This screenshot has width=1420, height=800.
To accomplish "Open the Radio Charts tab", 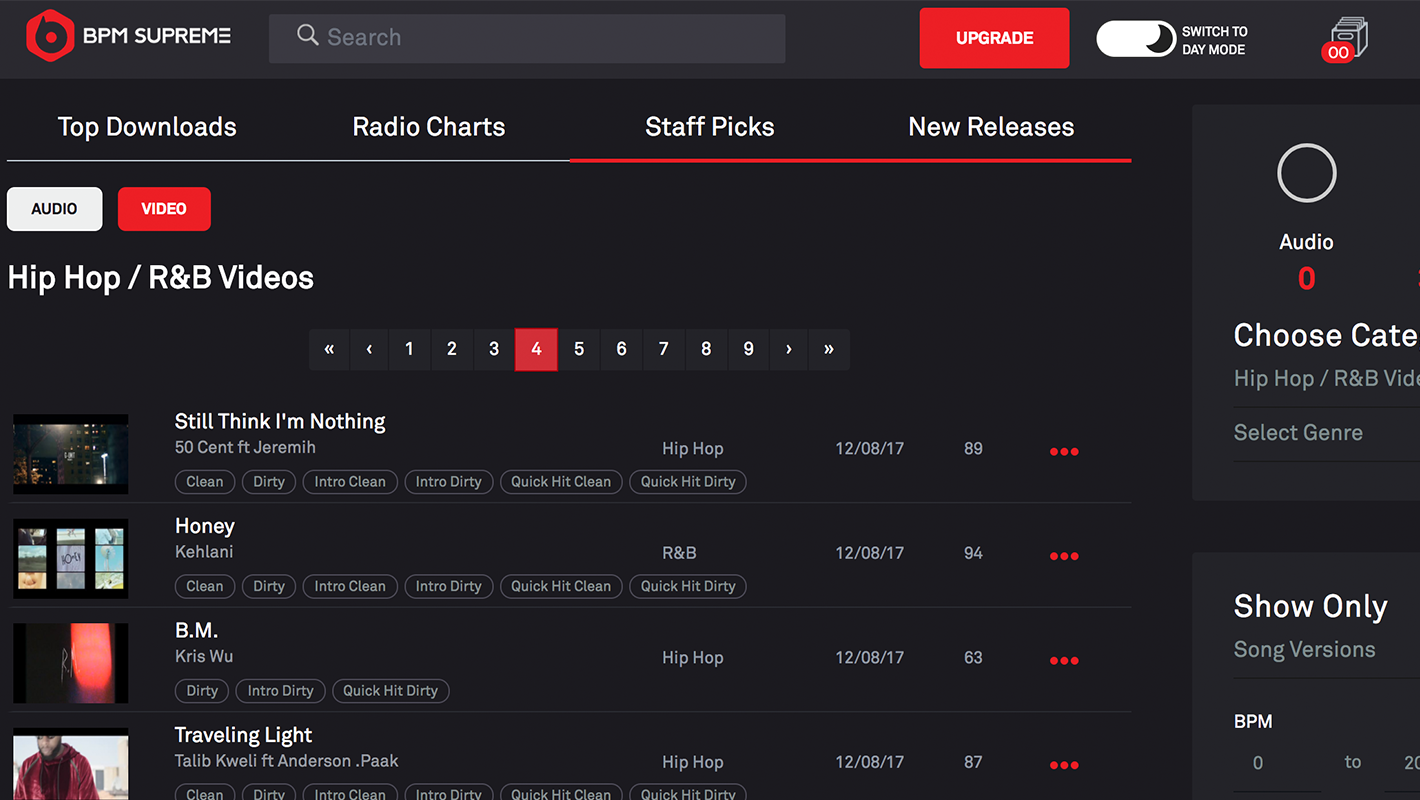I will click(428, 127).
